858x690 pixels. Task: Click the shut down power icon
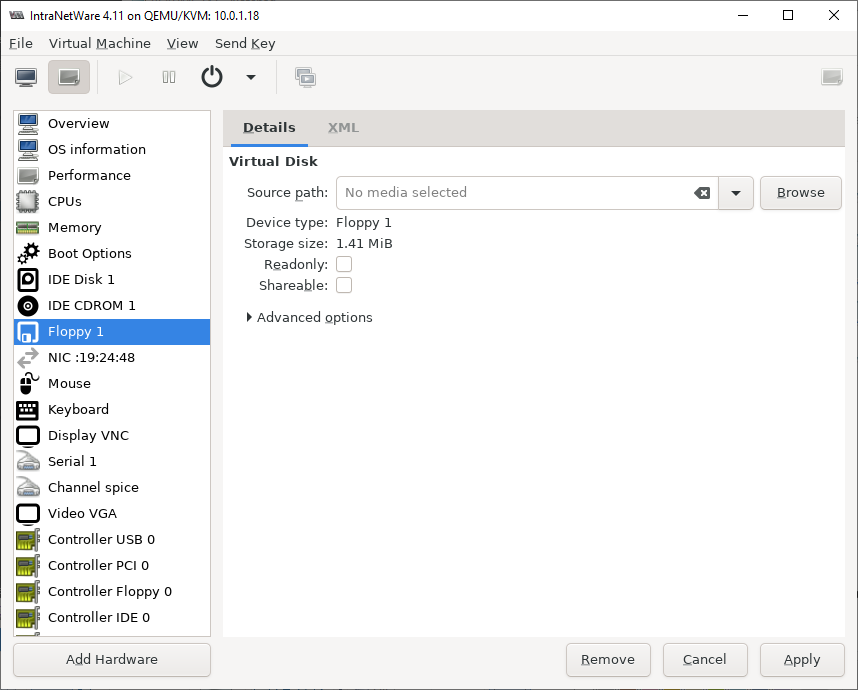point(212,77)
